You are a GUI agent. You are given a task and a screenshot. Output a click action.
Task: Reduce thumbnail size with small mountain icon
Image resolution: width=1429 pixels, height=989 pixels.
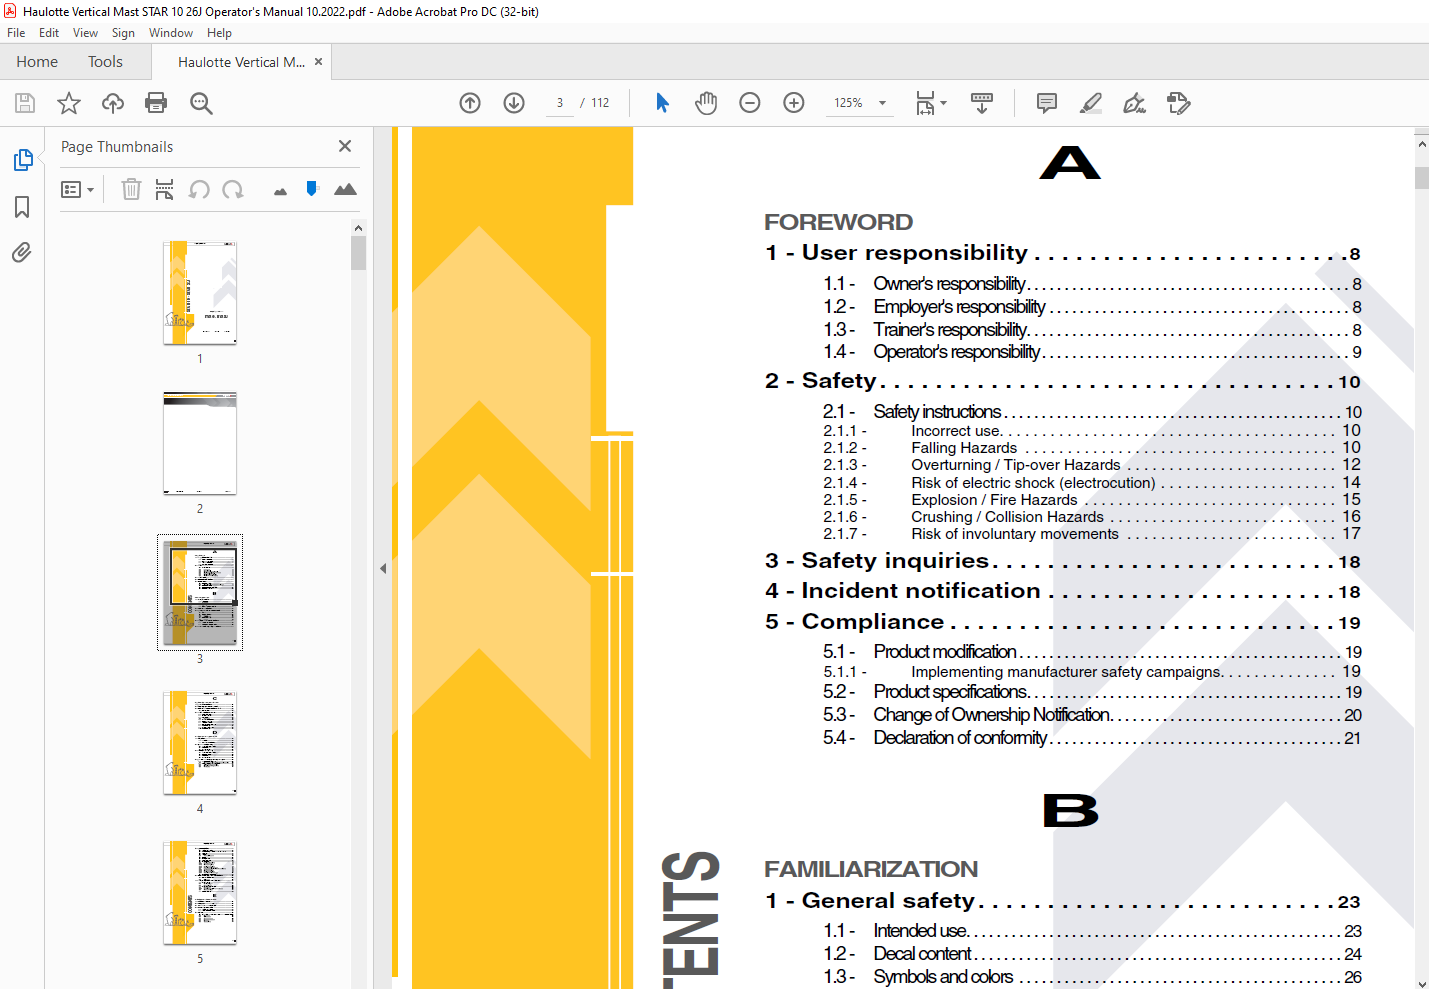point(280,191)
